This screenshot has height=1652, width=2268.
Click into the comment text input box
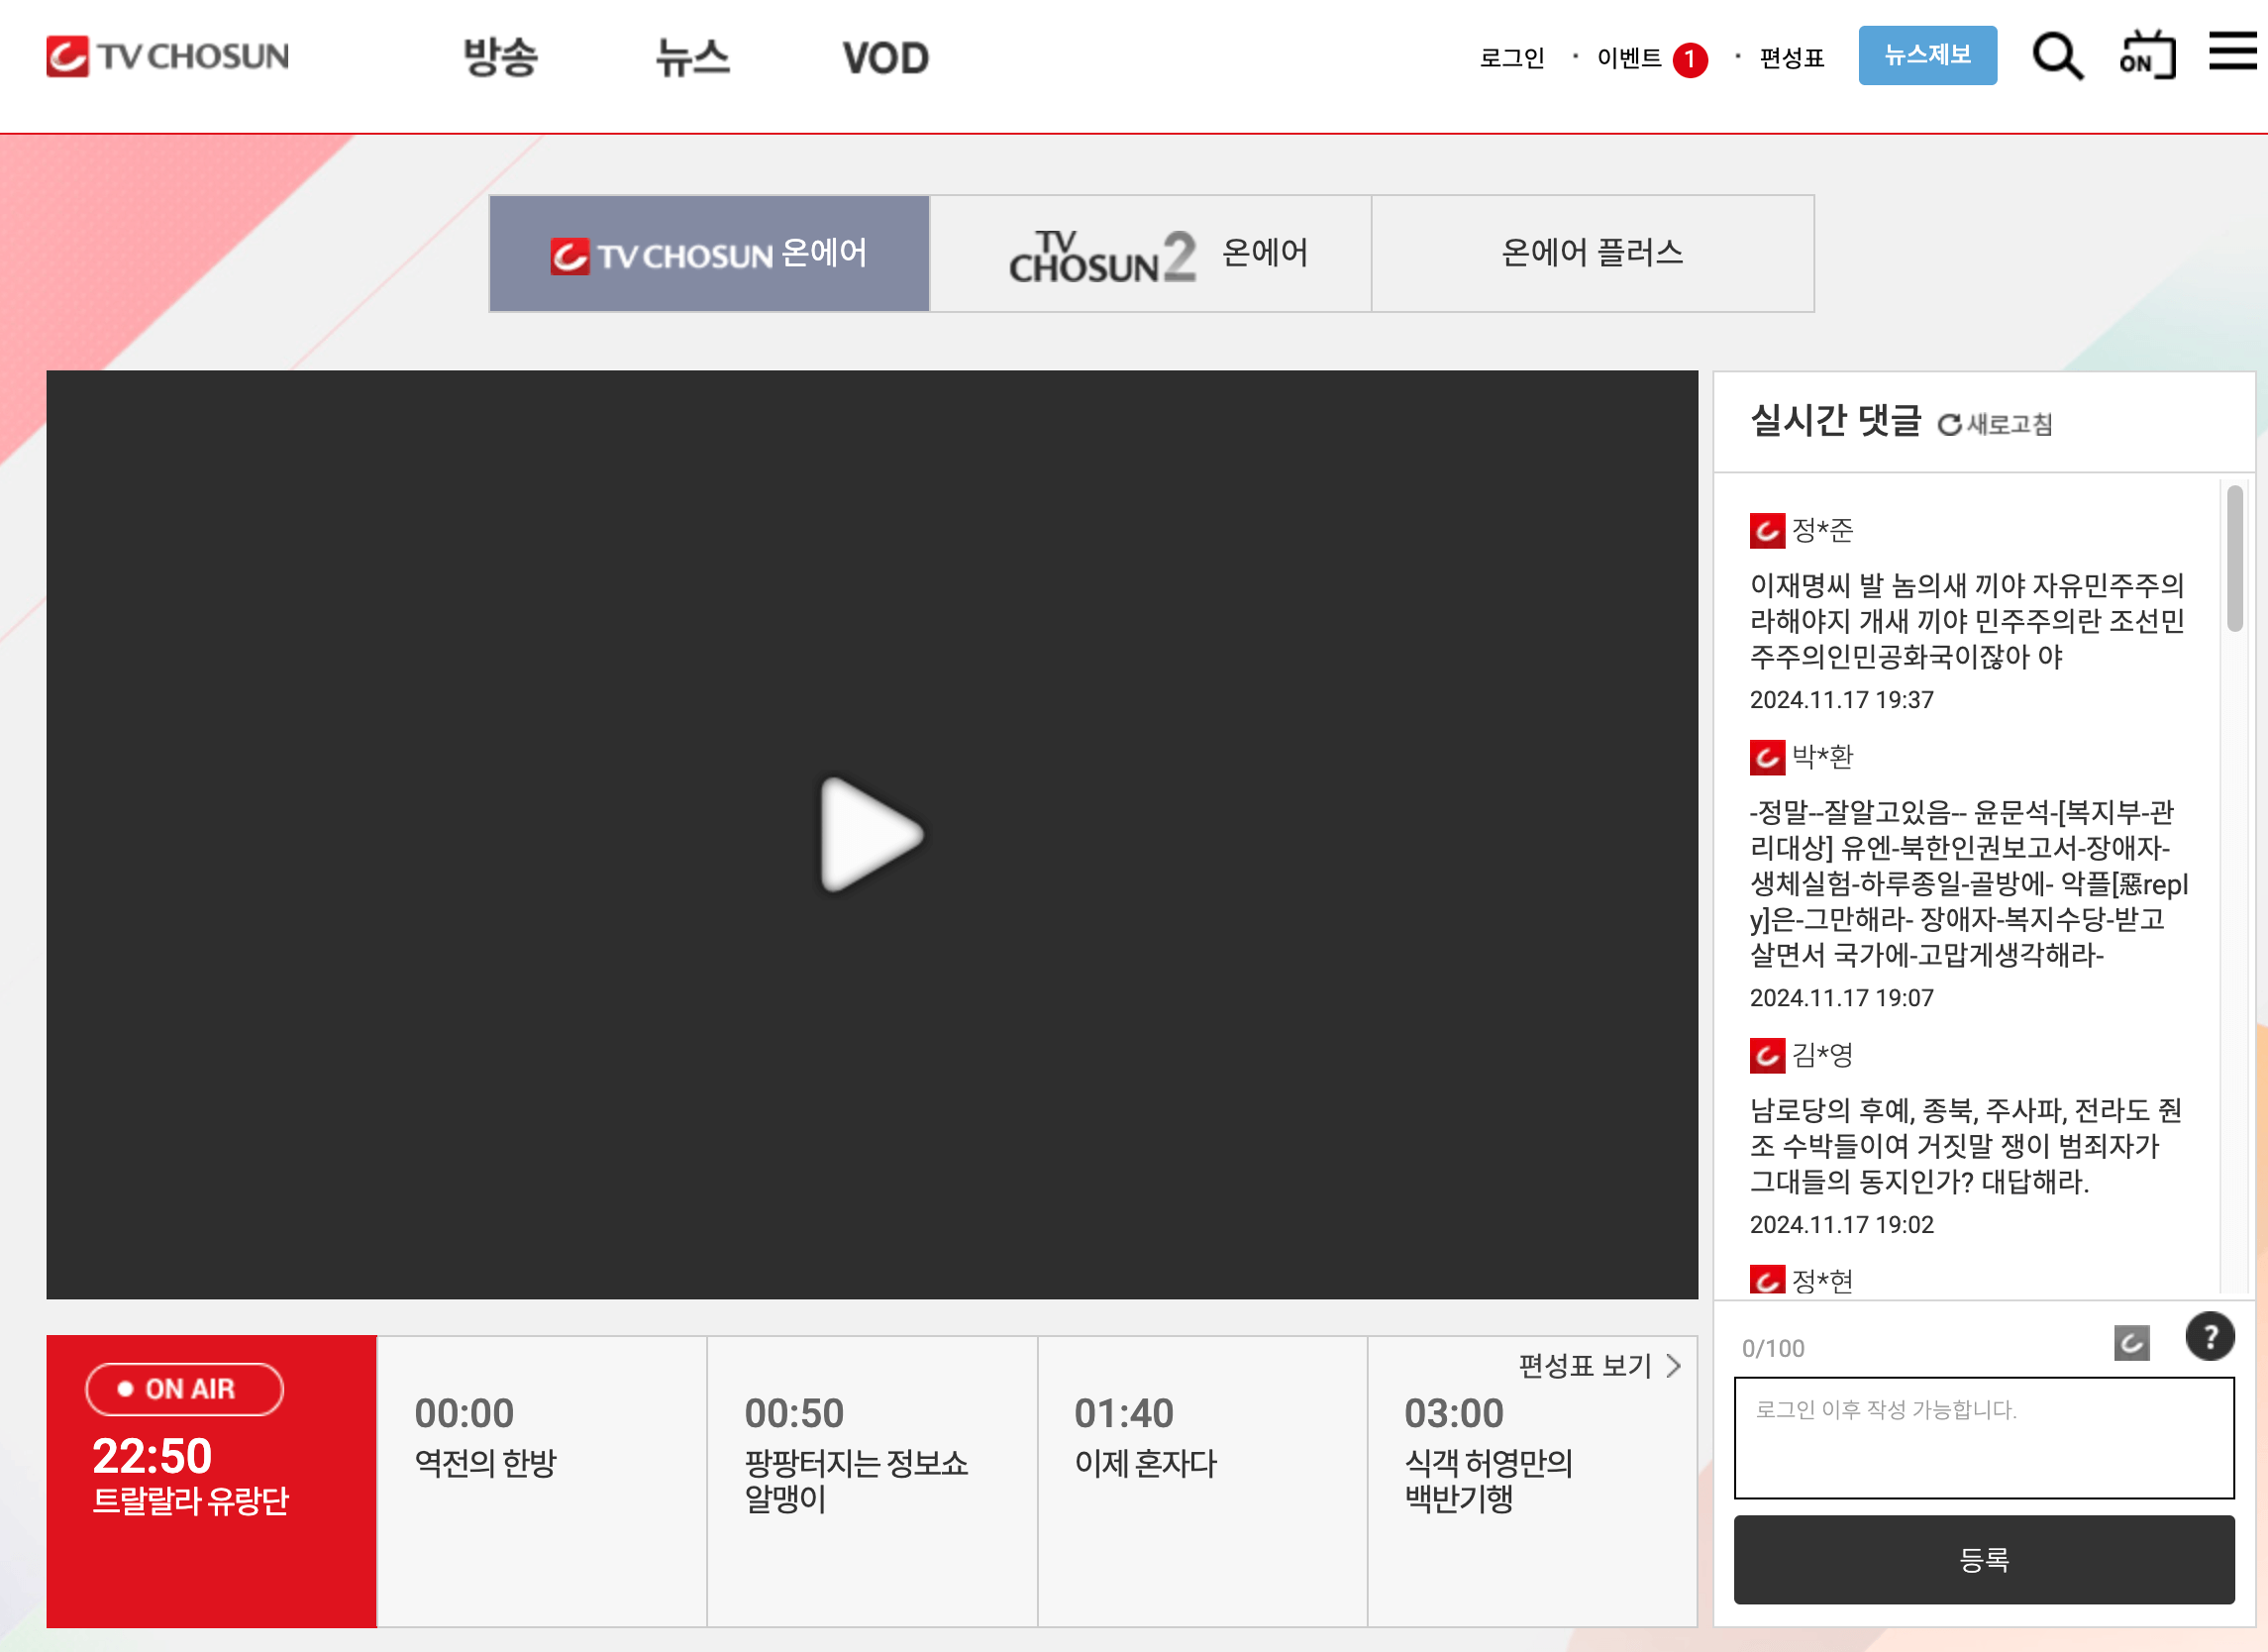pyautogui.click(x=1983, y=1438)
